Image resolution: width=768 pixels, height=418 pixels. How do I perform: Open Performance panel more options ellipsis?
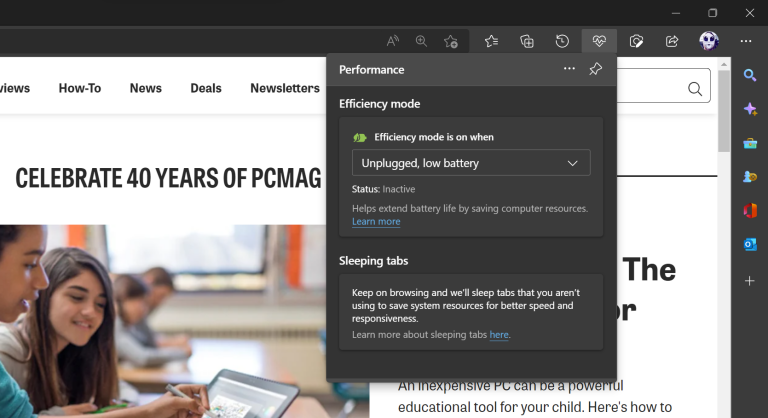click(x=569, y=69)
